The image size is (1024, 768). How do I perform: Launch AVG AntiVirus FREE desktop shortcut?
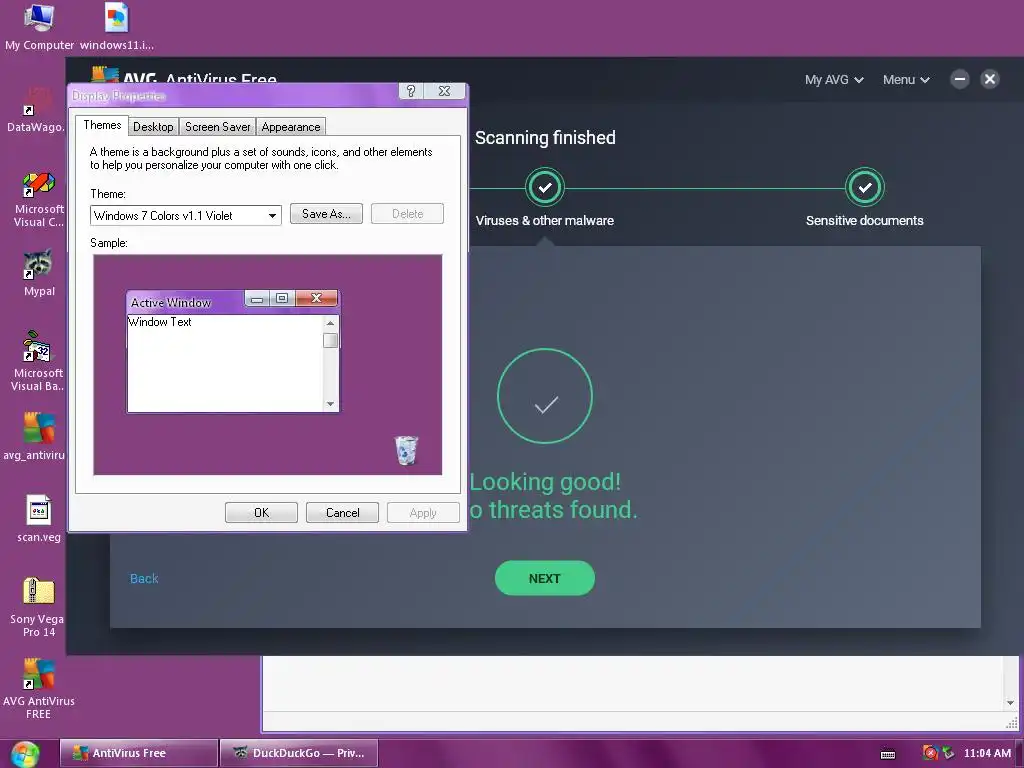(x=39, y=689)
